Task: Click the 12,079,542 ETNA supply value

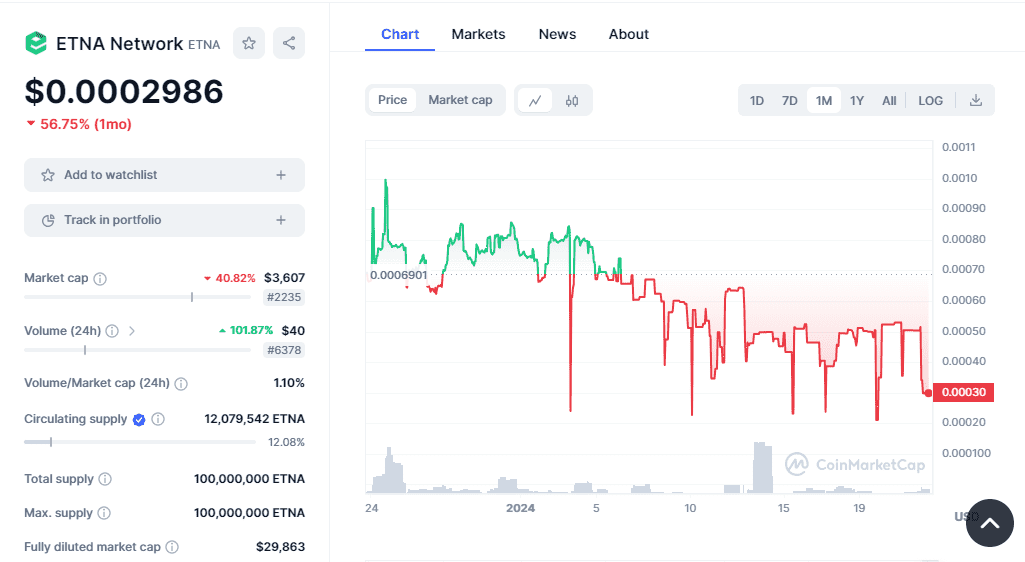Action: pos(254,419)
